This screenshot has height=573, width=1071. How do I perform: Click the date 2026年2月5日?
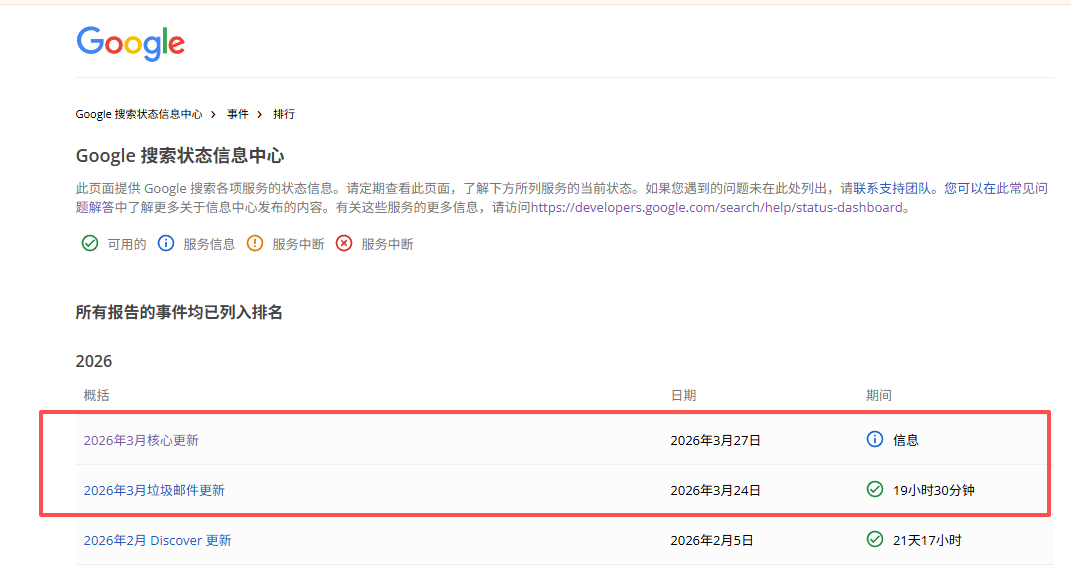click(x=712, y=540)
